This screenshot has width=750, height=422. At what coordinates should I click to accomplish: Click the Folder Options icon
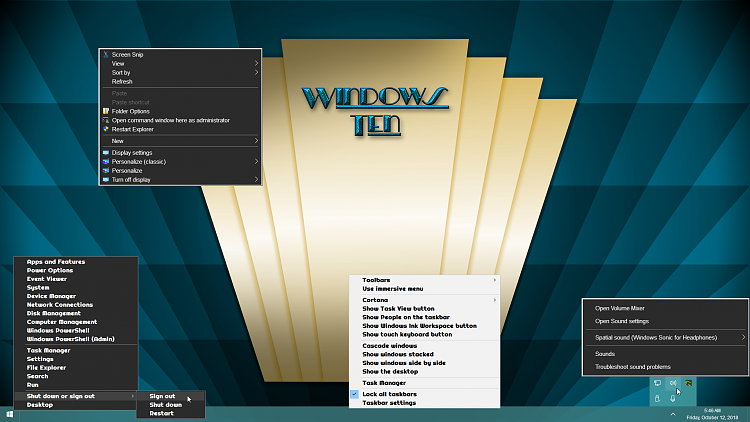point(106,111)
